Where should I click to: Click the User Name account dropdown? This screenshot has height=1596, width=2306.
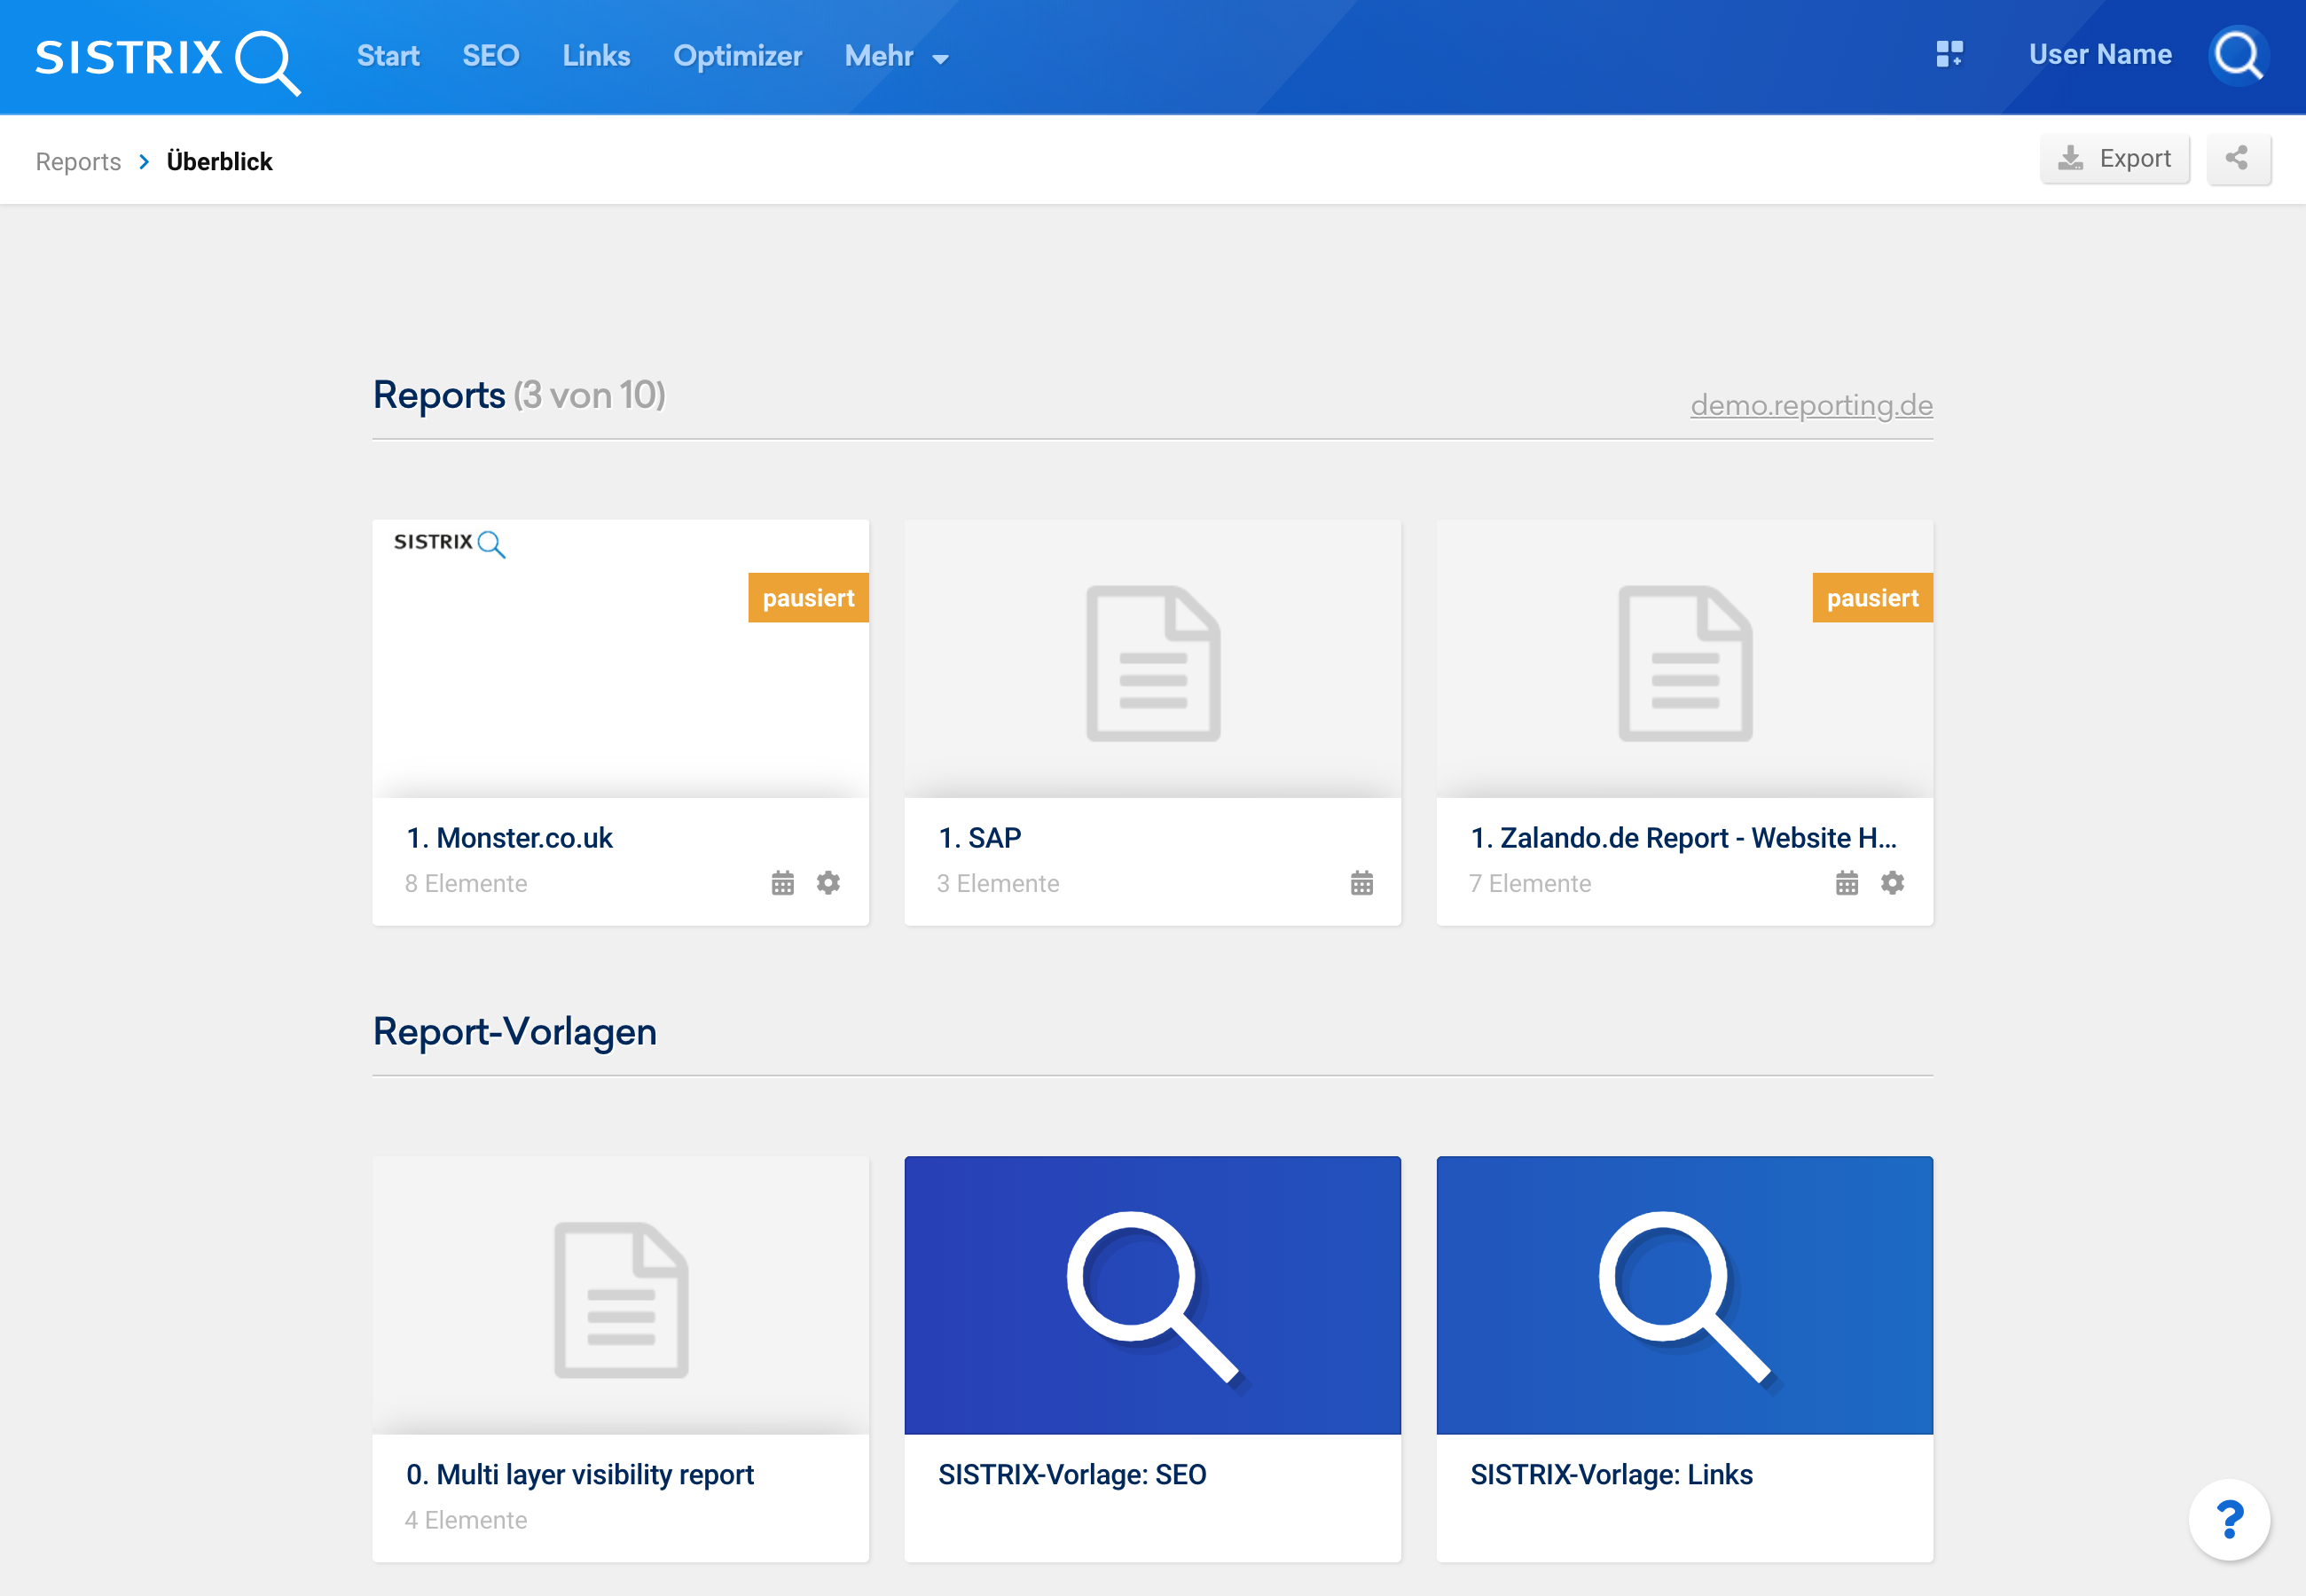pos(2098,54)
